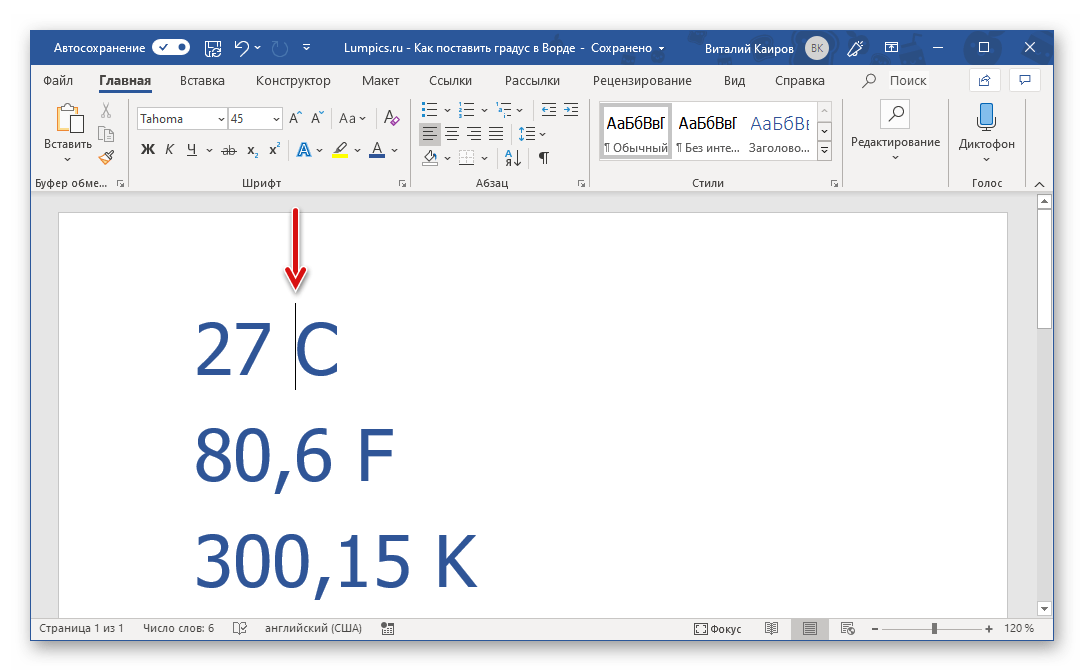The image size is (1084, 671).
Task: Click the BK user account avatar
Action: coord(817,48)
